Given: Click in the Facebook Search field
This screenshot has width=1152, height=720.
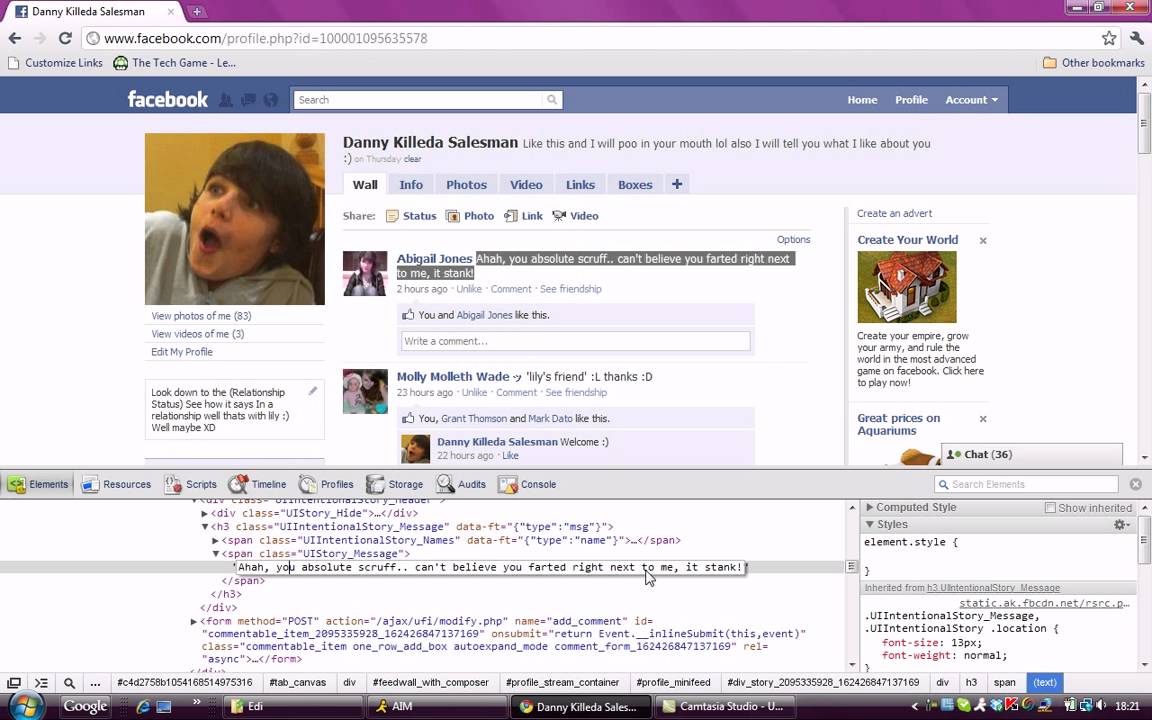Looking at the screenshot, I should click(x=419, y=100).
